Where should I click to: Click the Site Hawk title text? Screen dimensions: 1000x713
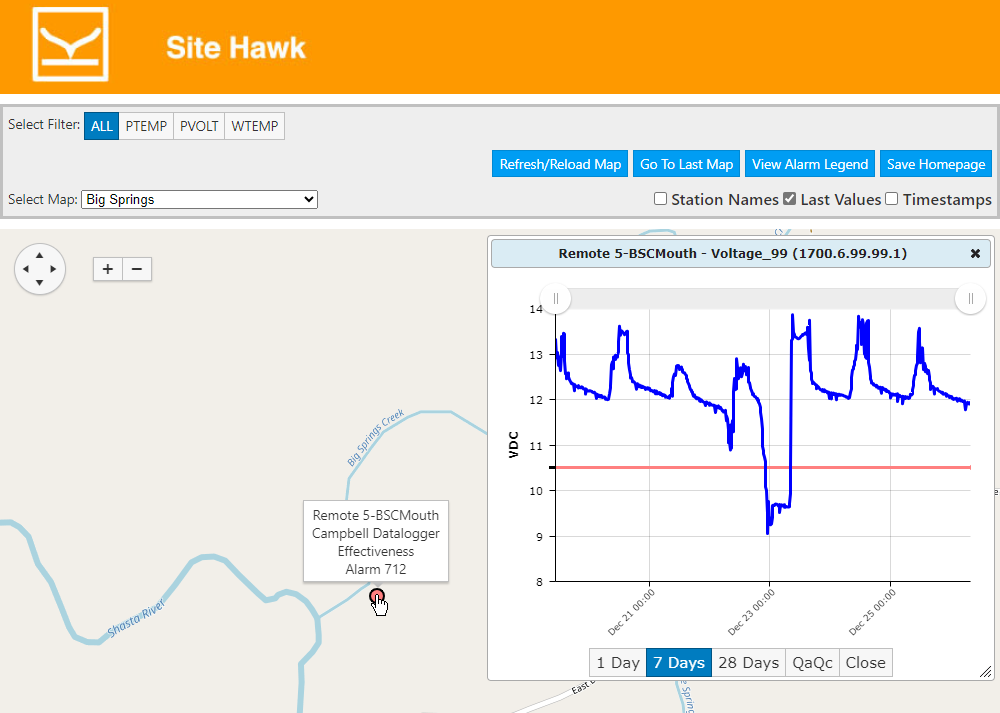tap(236, 48)
